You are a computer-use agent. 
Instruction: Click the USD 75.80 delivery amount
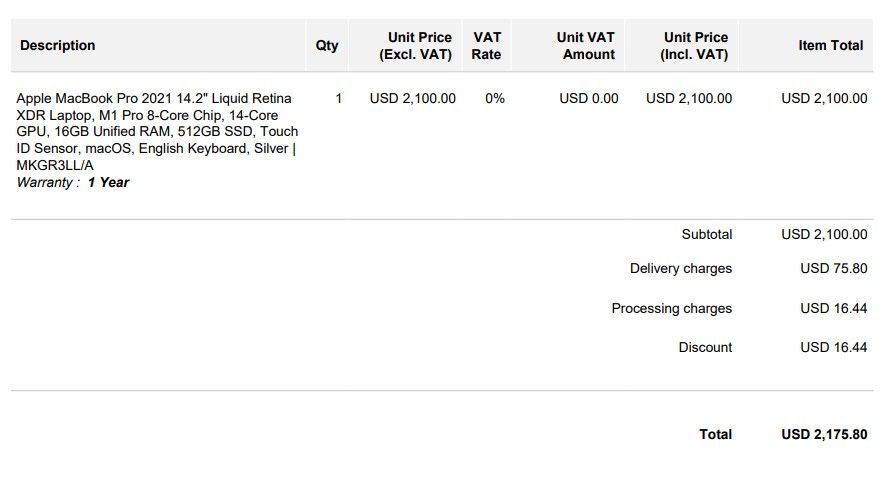click(833, 269)
